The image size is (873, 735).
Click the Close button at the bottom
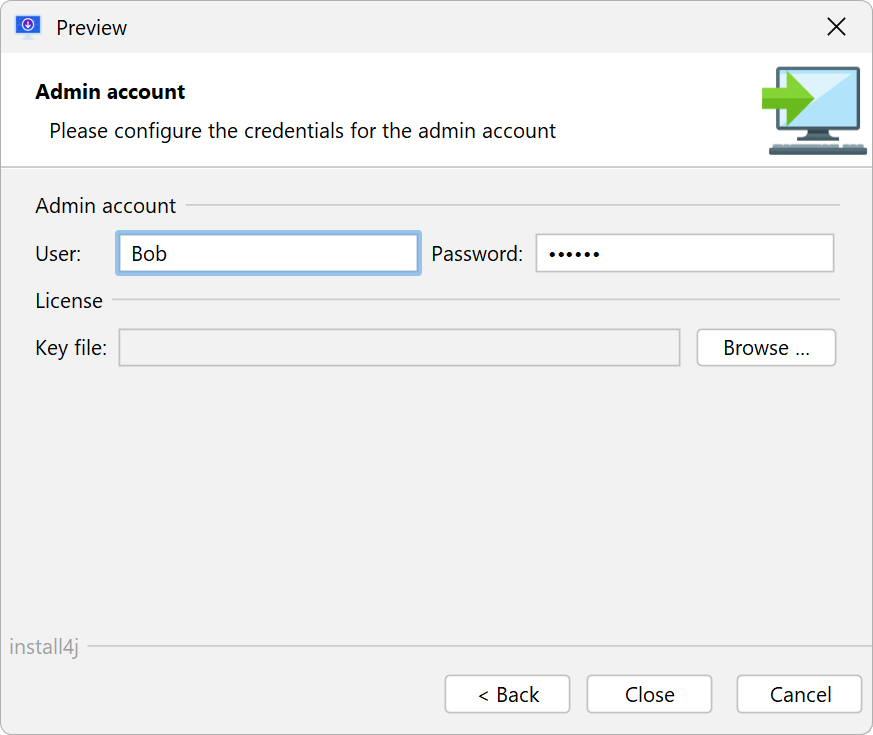coord(649,694)
